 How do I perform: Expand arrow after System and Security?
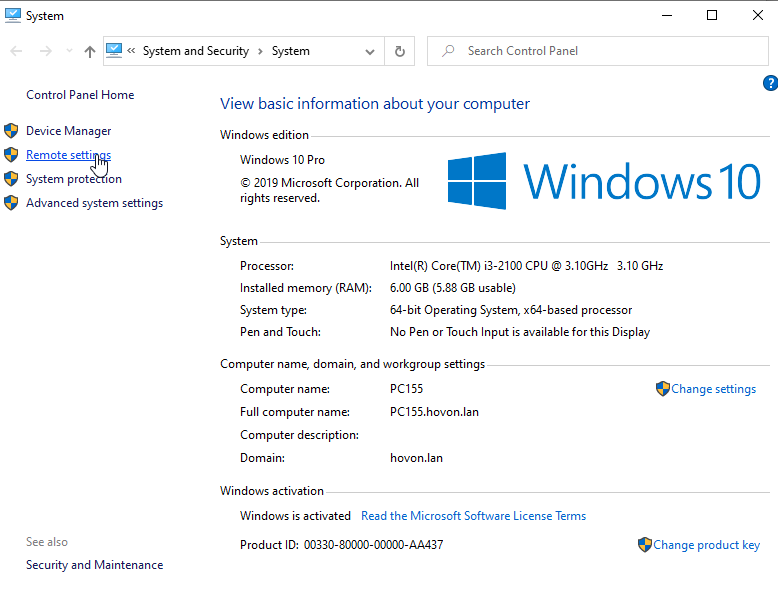coord(260,52)
